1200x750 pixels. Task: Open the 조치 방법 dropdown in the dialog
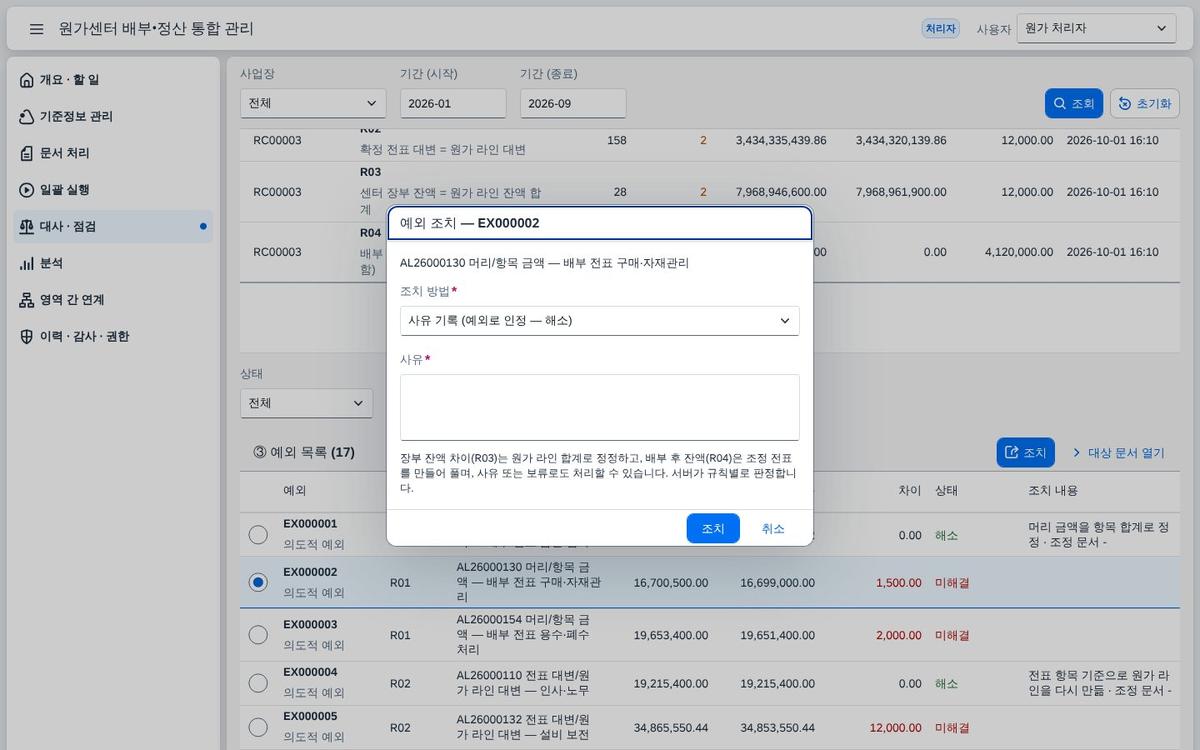(x=600, y=320)
